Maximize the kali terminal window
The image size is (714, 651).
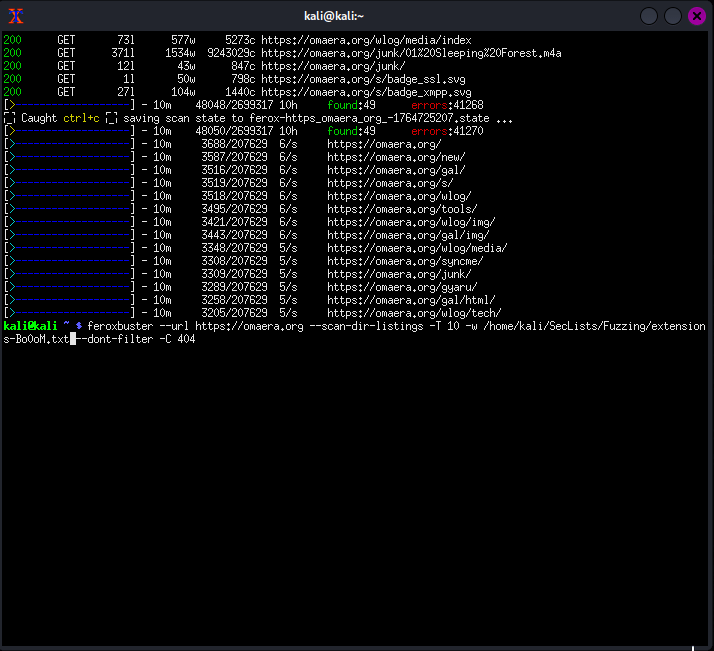point(673,15)
